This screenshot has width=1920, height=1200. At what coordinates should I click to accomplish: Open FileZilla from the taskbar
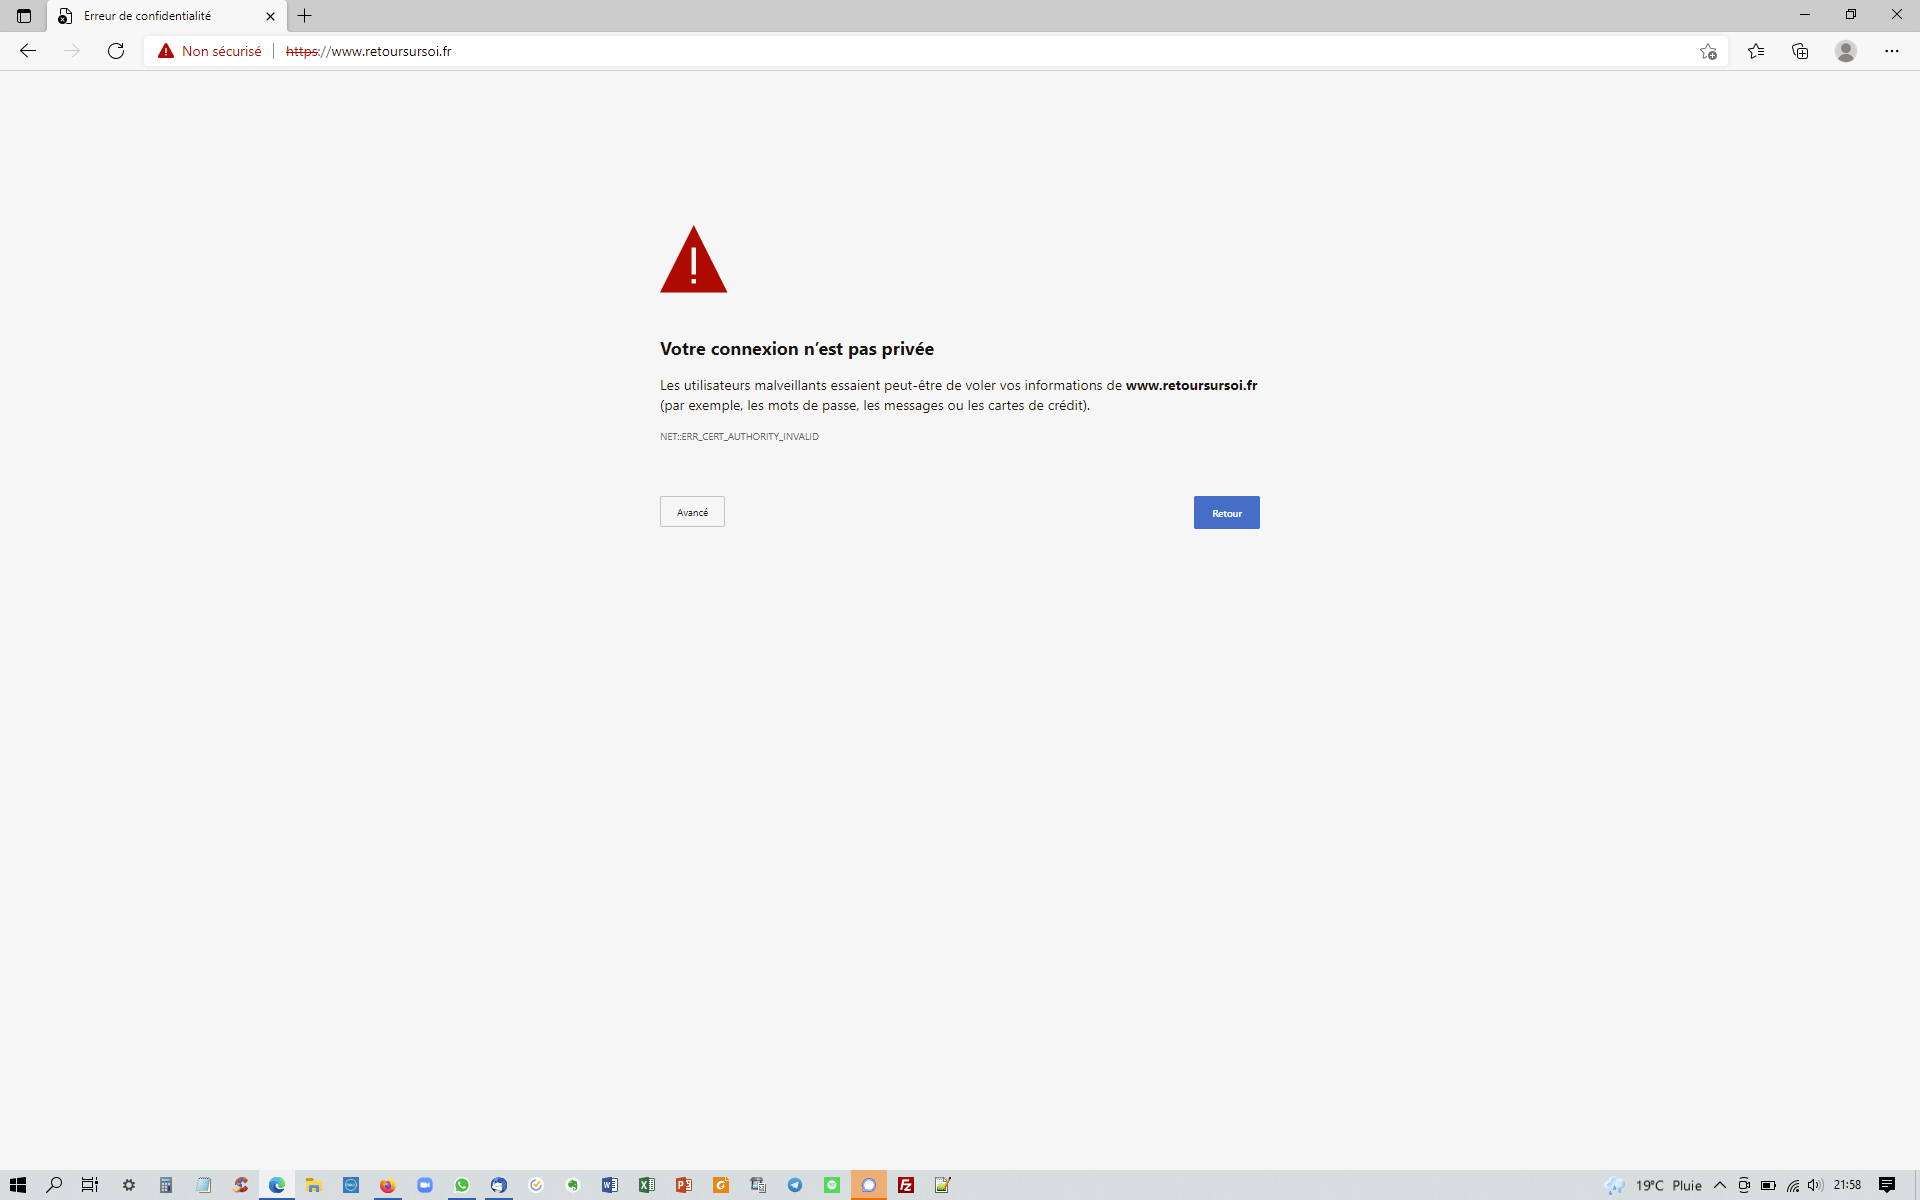(906, 1185)
